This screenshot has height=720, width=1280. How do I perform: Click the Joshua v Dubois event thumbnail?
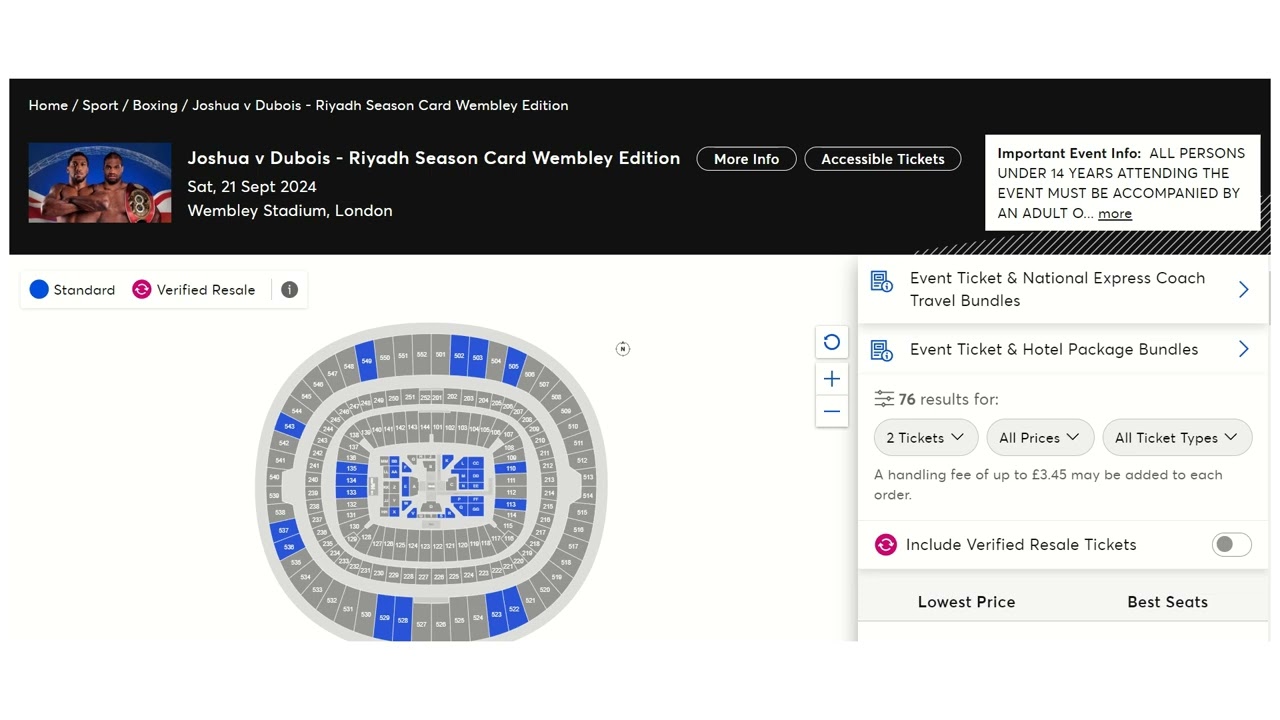(100, 183)
